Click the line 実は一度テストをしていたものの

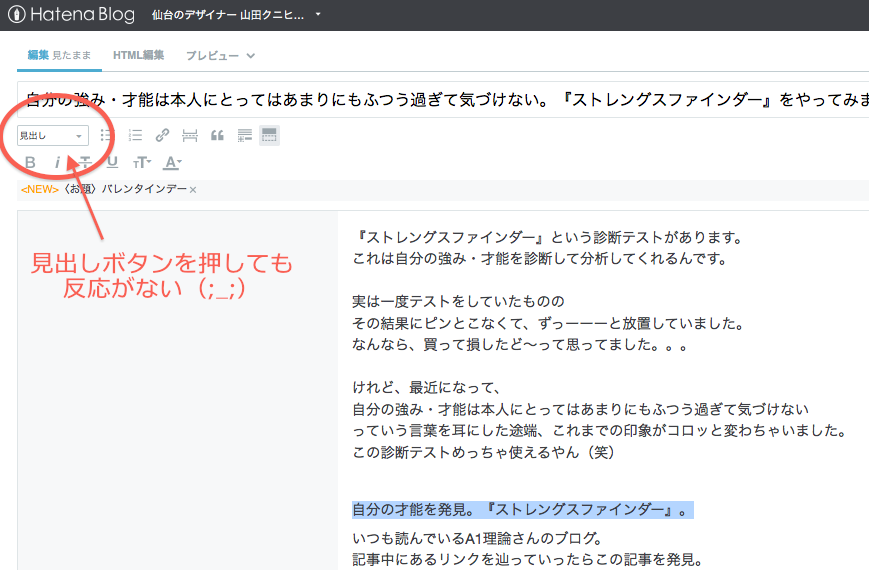[x=458, y=302]
